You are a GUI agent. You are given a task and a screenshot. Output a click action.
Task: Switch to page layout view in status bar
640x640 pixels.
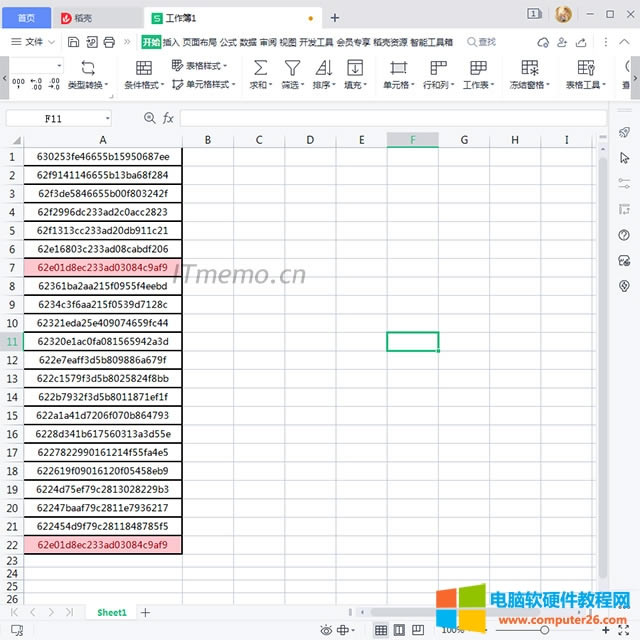(x=402, y=630)
